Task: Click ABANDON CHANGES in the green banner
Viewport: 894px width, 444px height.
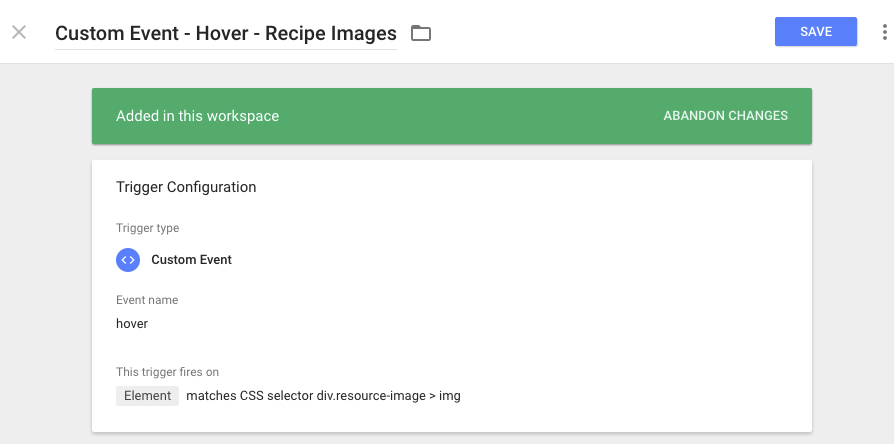Action: (x=725, y=116)
